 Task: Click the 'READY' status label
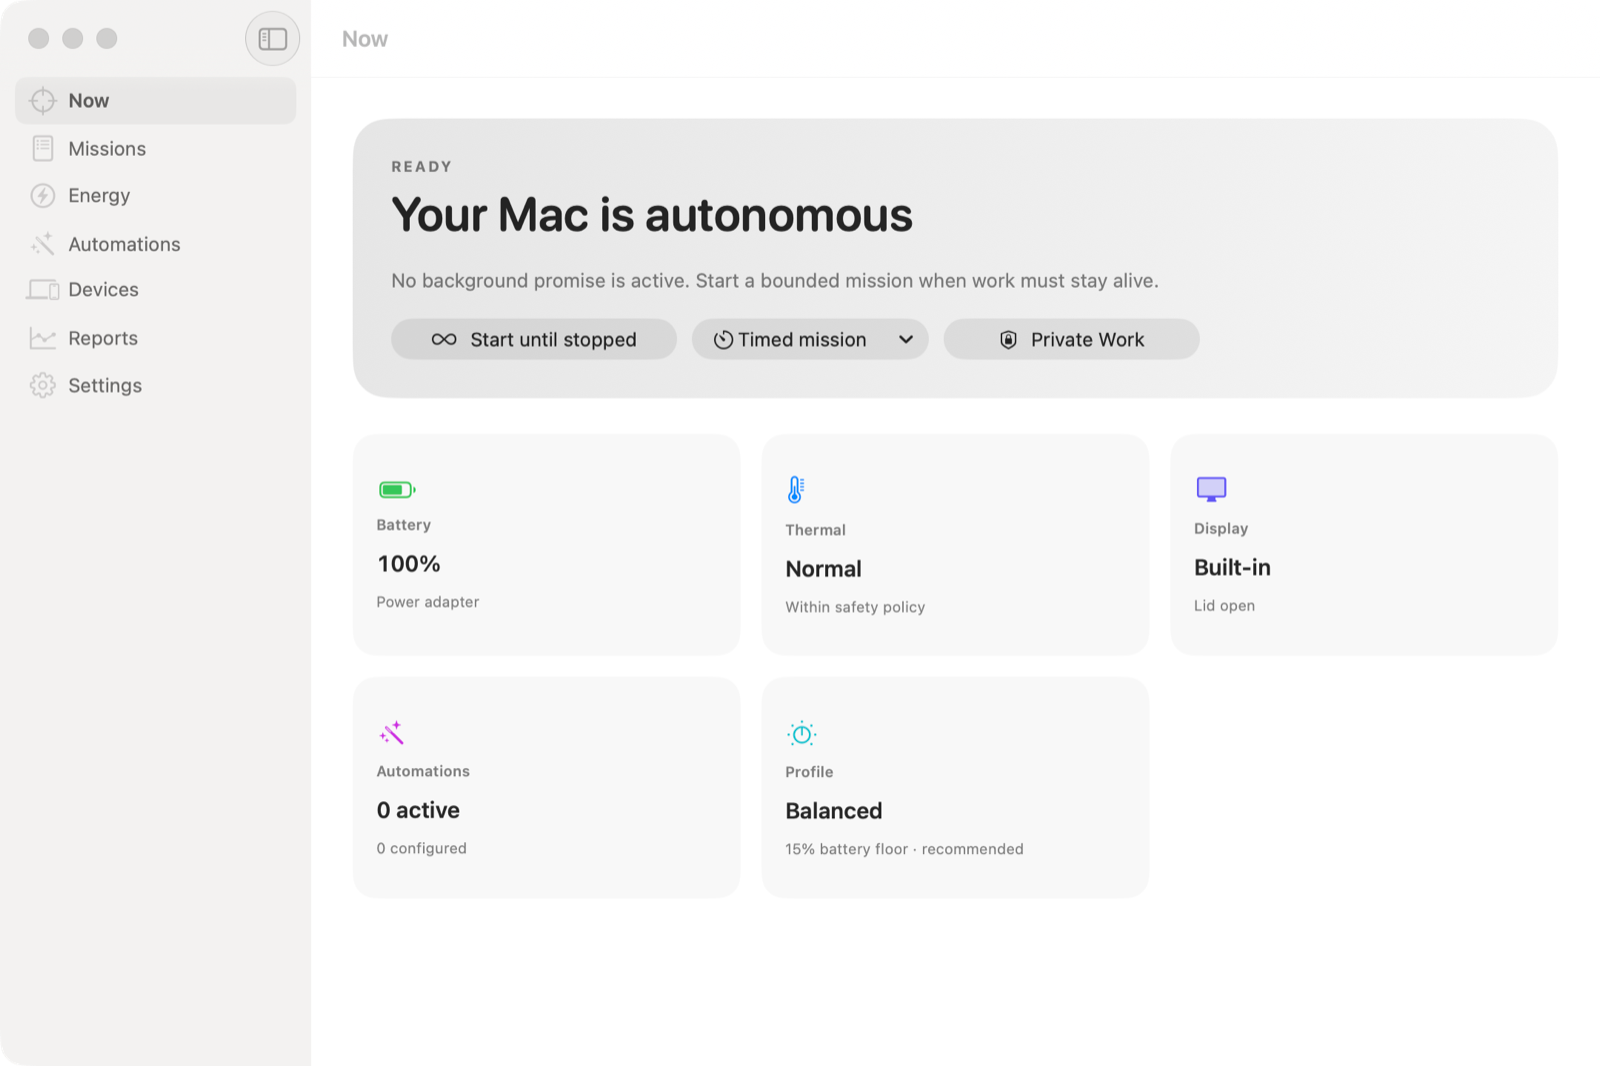(422, 167)
